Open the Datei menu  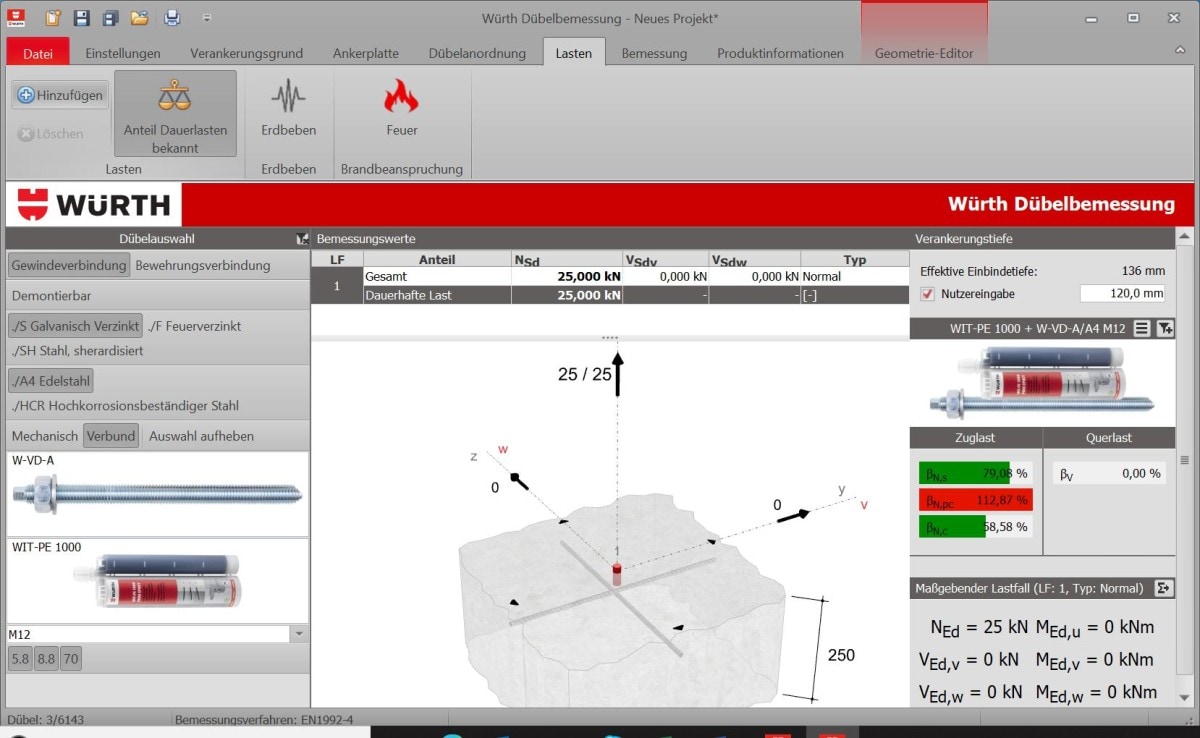click(38, 53)
